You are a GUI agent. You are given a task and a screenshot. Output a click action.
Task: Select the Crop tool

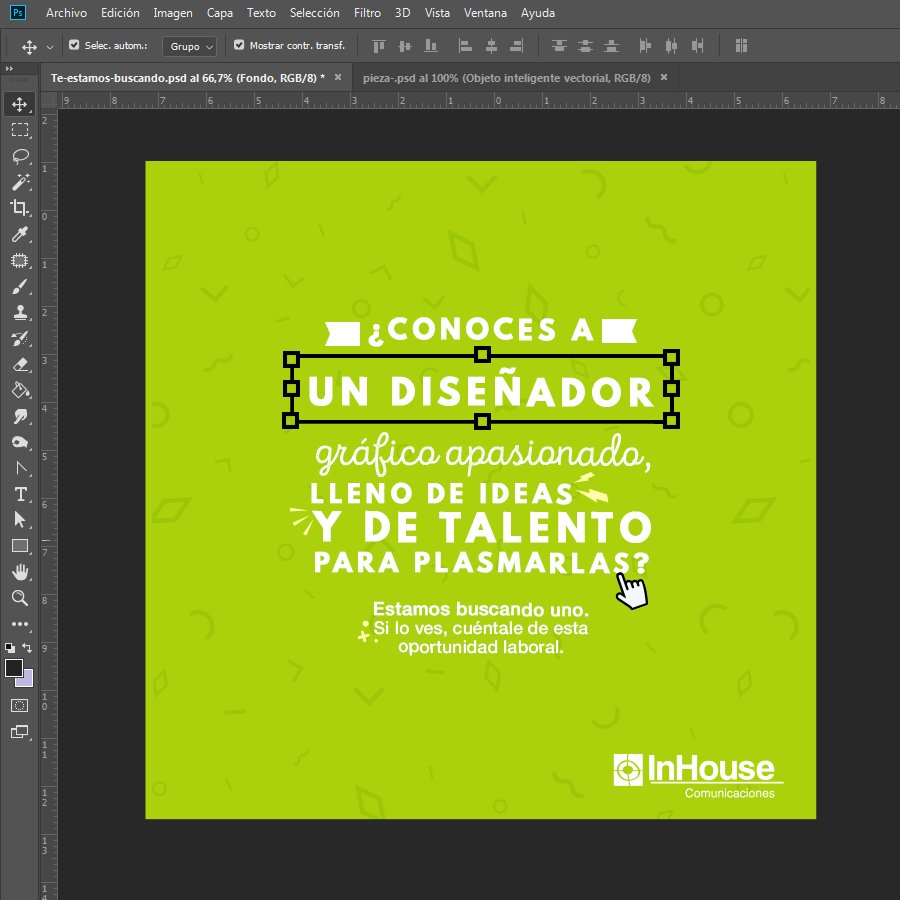20,208
